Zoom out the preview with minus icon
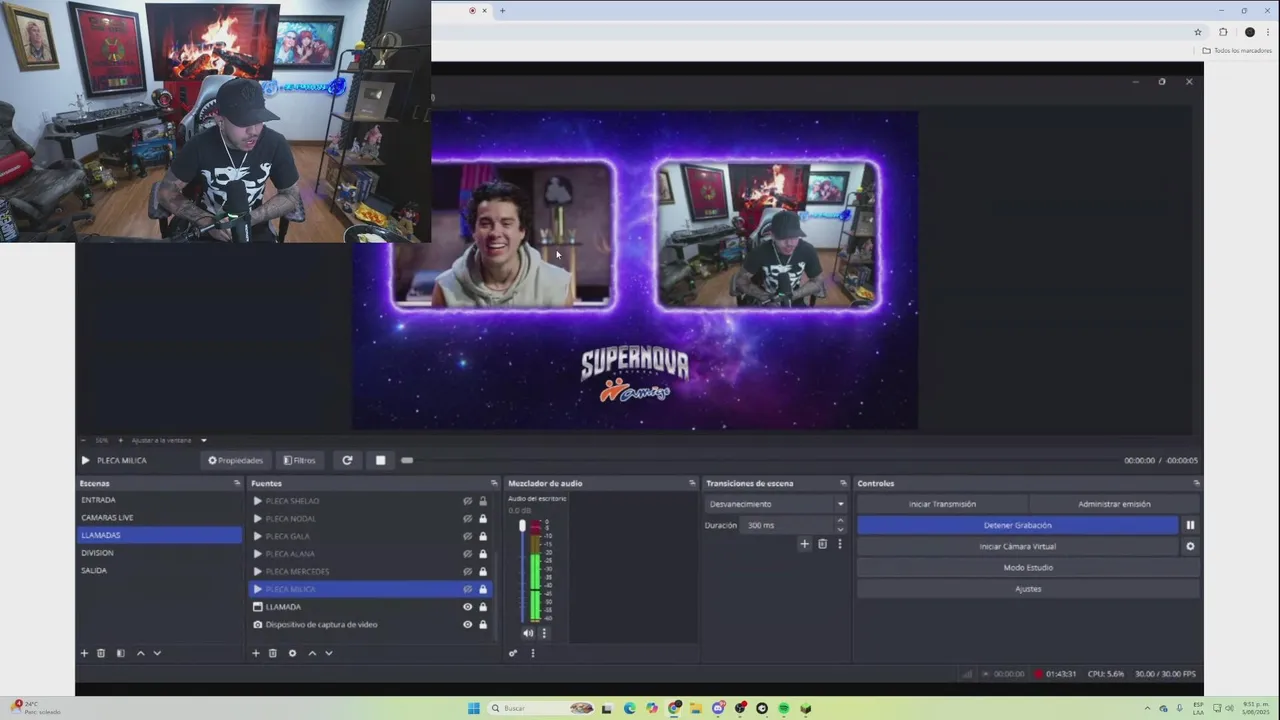The image size is (1280, 720). [x=85, y=440]
